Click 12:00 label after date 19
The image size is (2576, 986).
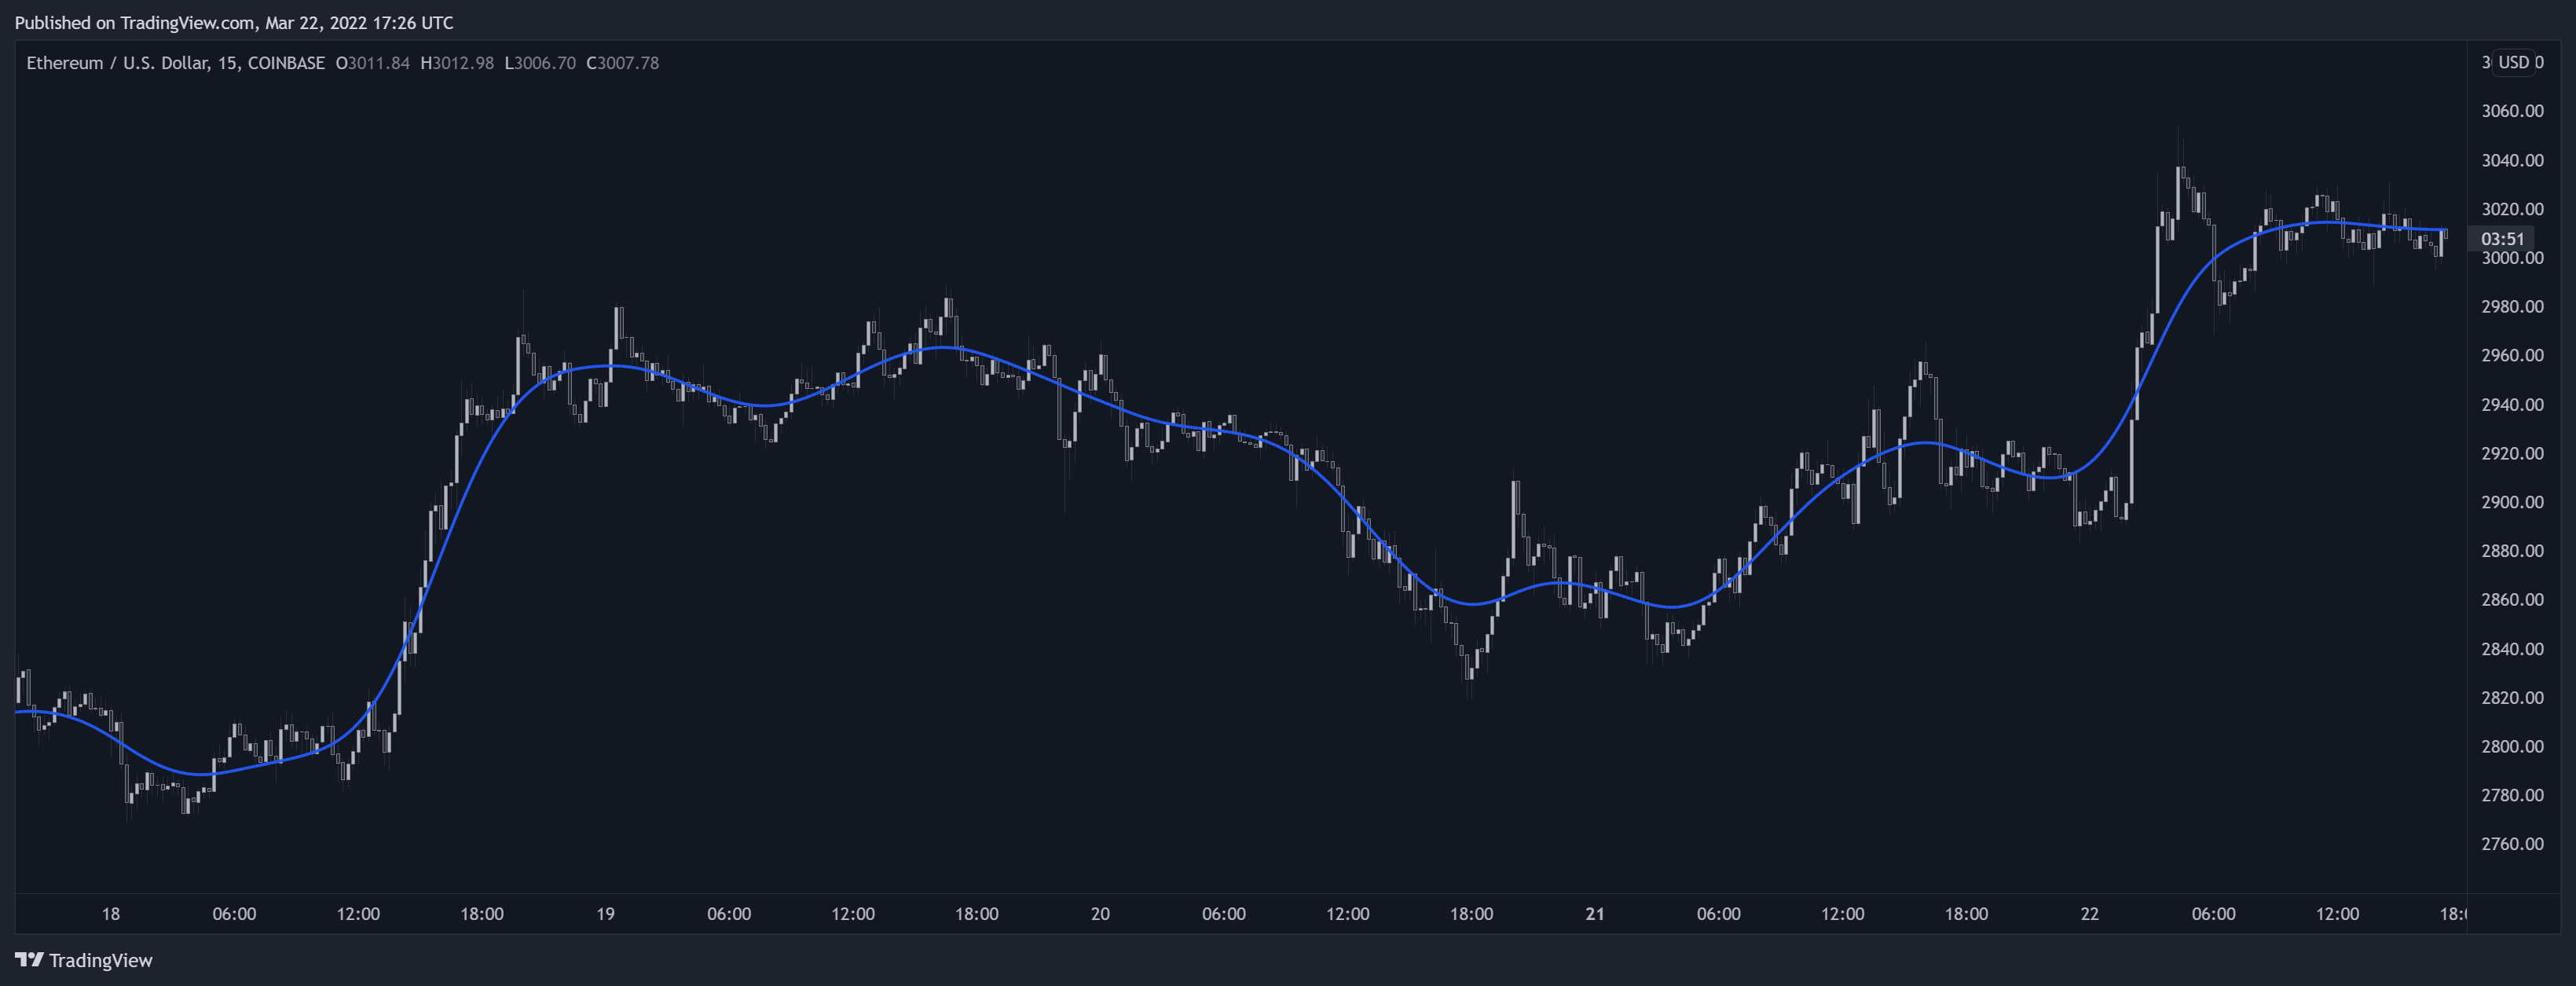pos(853,914)
